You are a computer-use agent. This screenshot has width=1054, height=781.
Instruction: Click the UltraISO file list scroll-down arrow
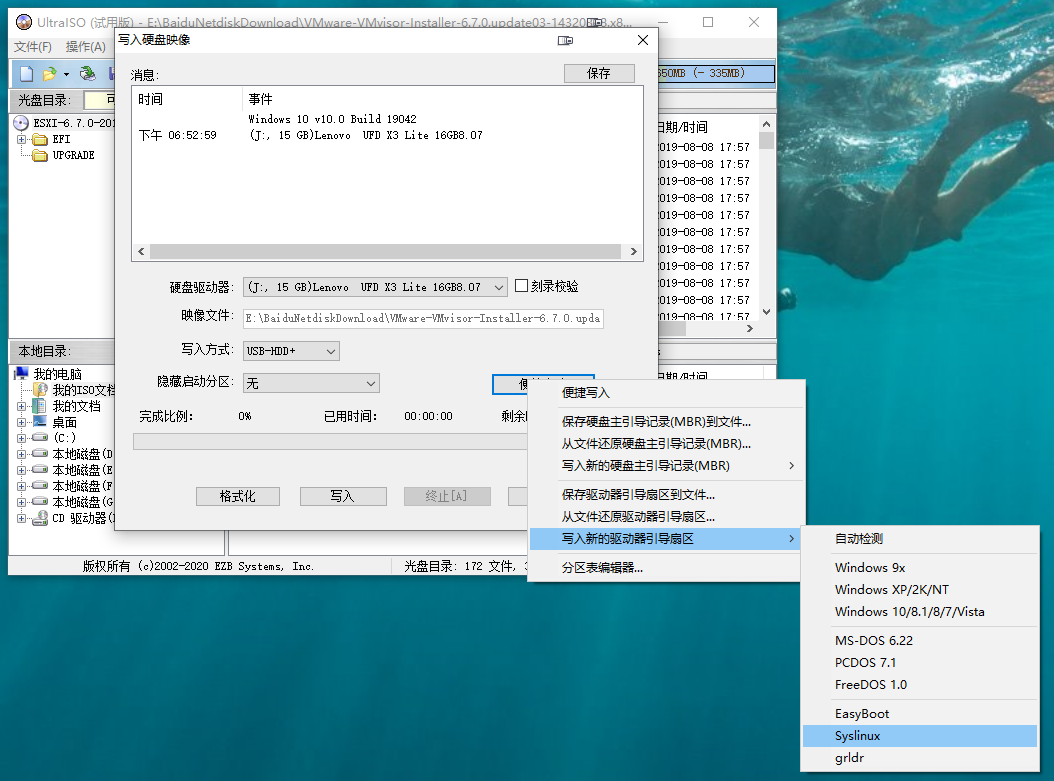pos(766,312)
